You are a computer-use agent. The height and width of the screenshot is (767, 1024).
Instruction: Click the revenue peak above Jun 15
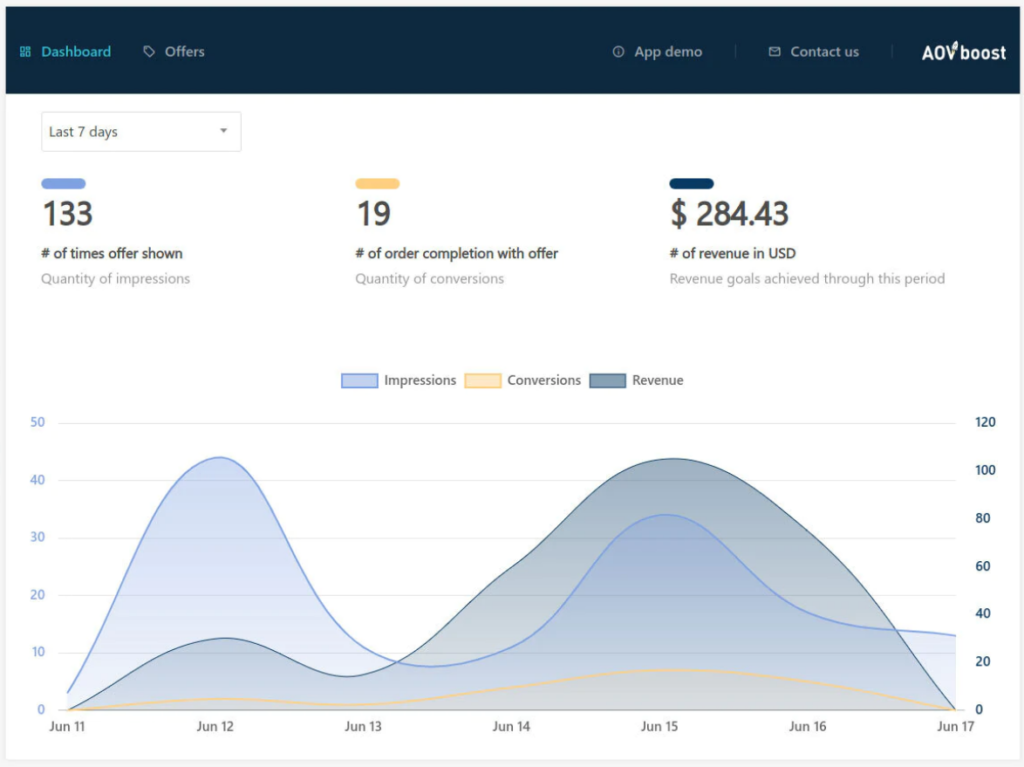click(675, 459)
